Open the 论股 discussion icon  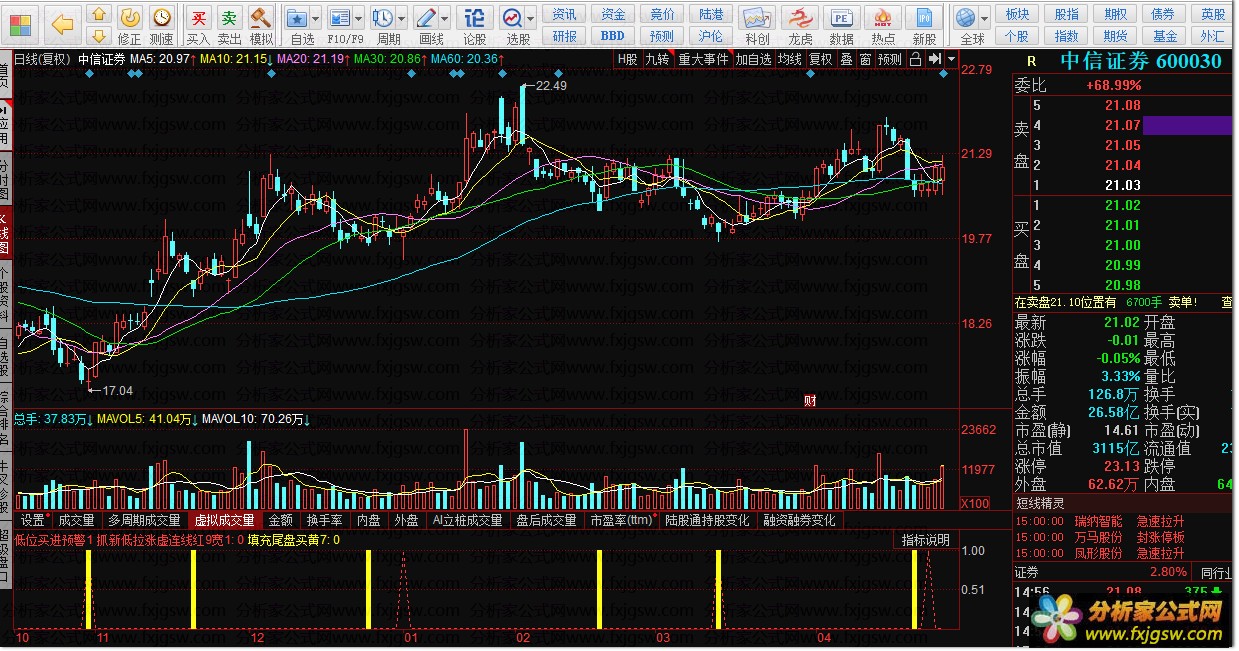coord(475,24)
